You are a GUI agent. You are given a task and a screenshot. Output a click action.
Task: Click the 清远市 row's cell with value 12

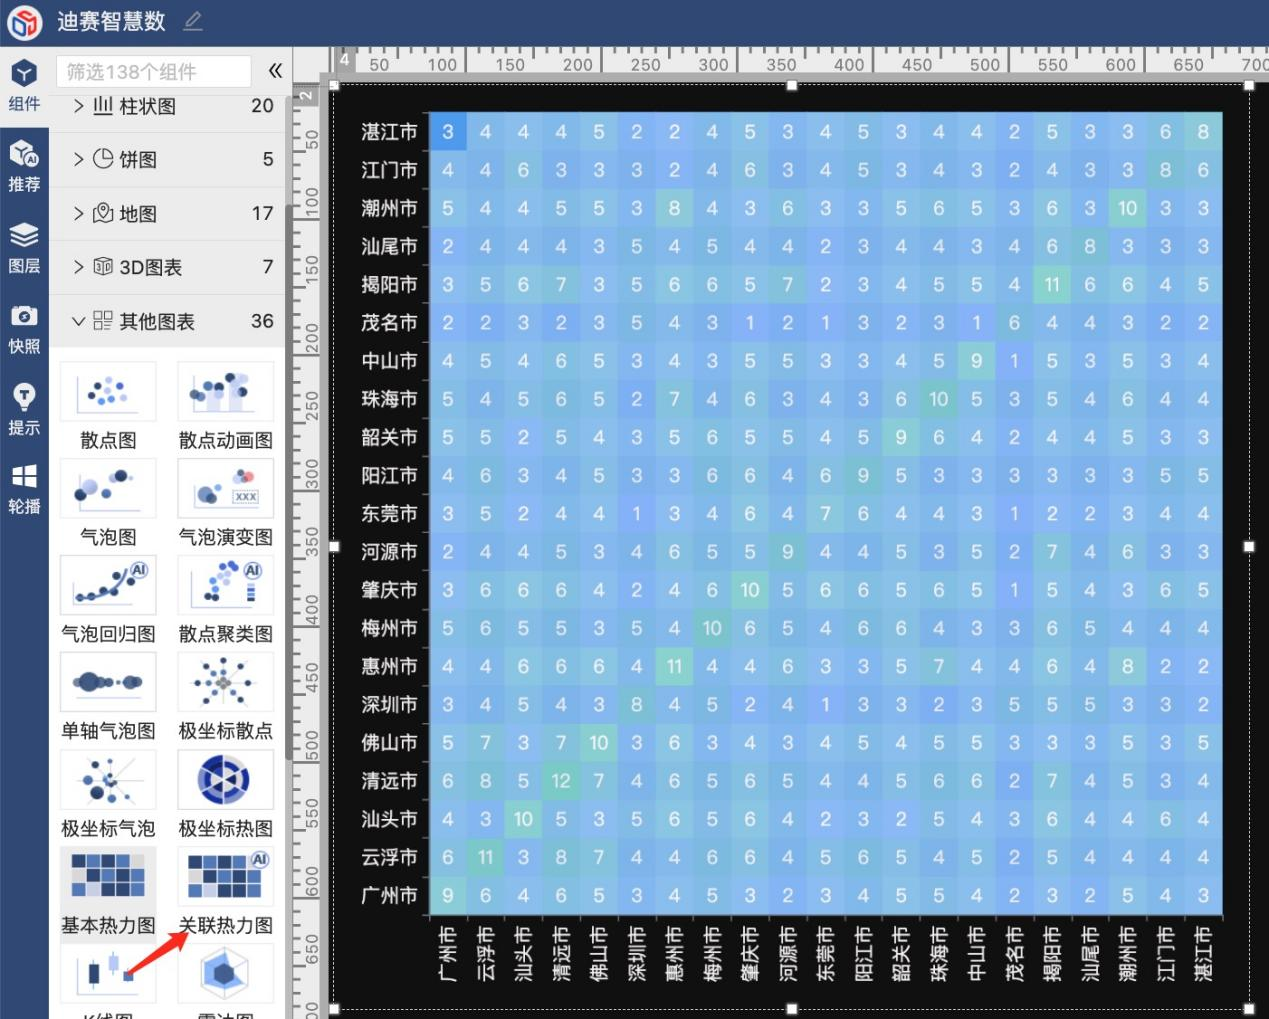tap(561, 781)
